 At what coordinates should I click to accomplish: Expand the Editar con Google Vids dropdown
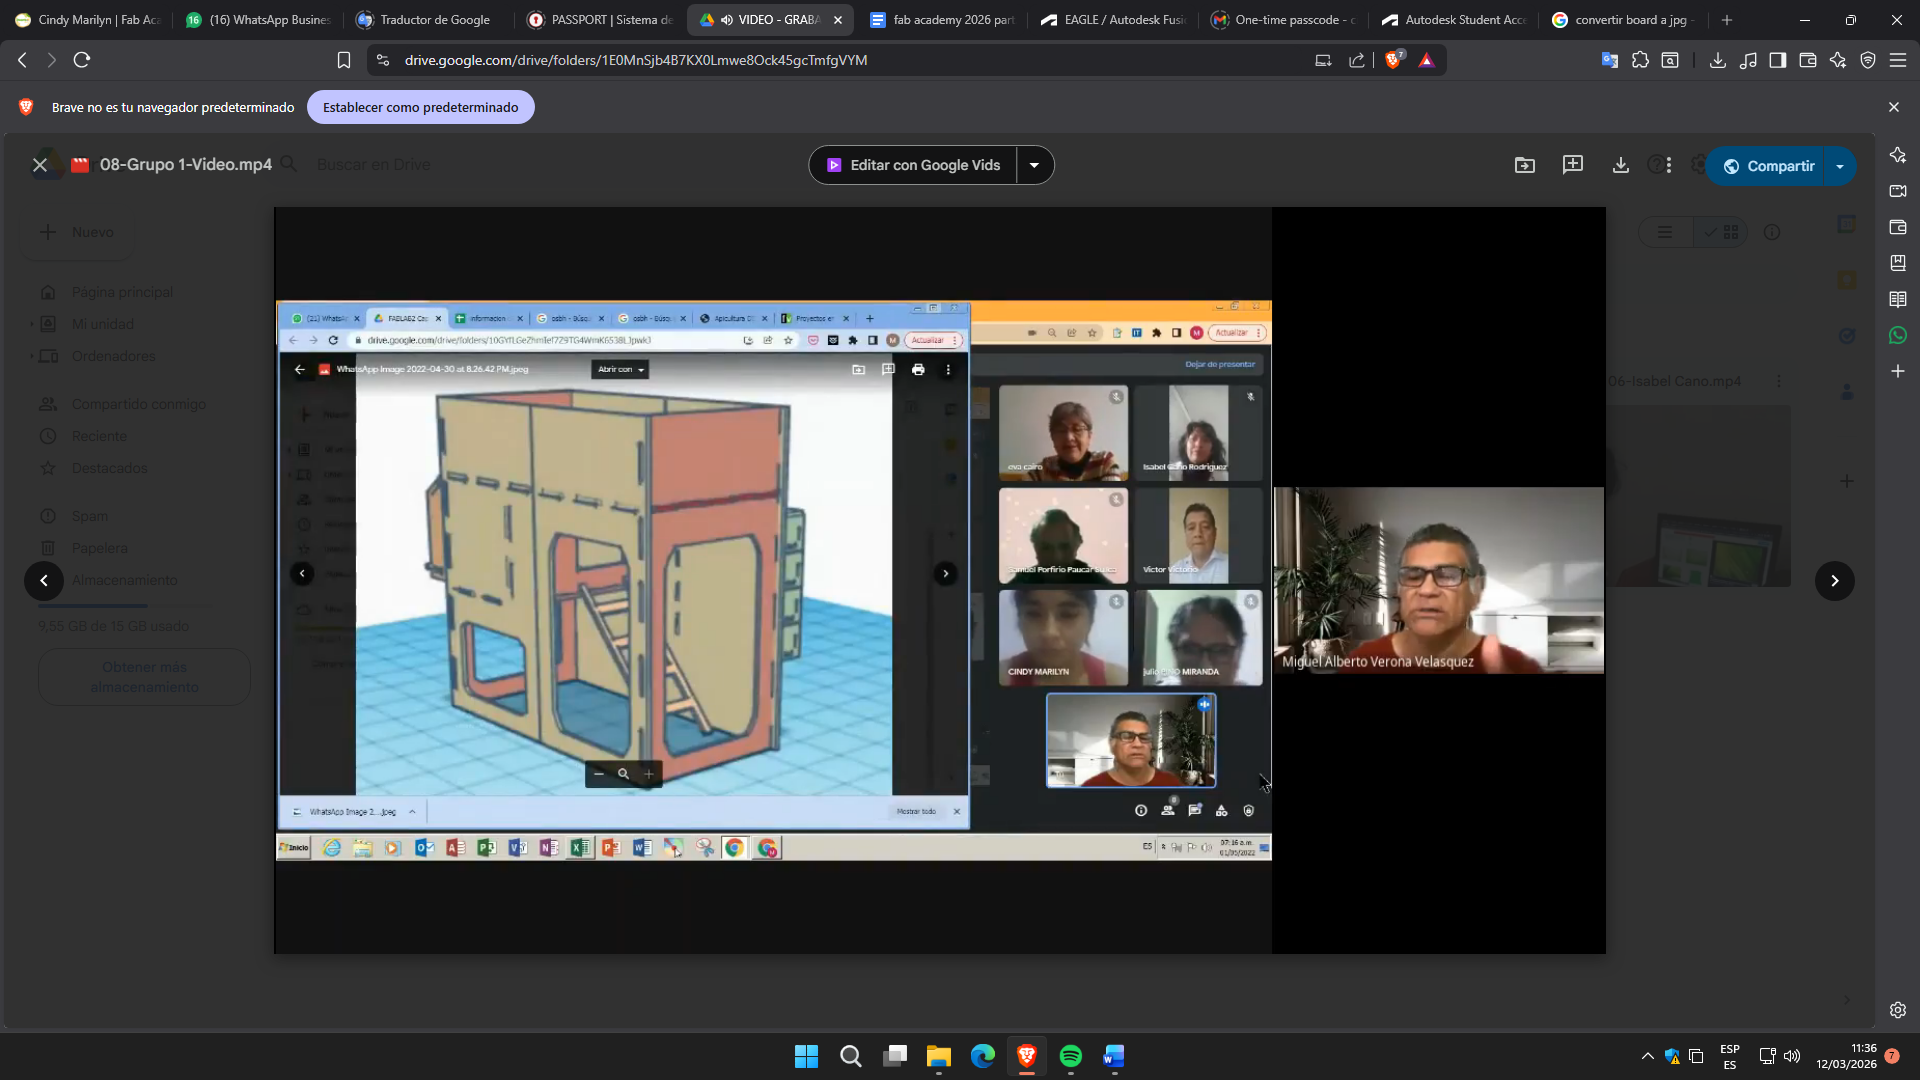pyautogui.click(x=1034, y=165)
